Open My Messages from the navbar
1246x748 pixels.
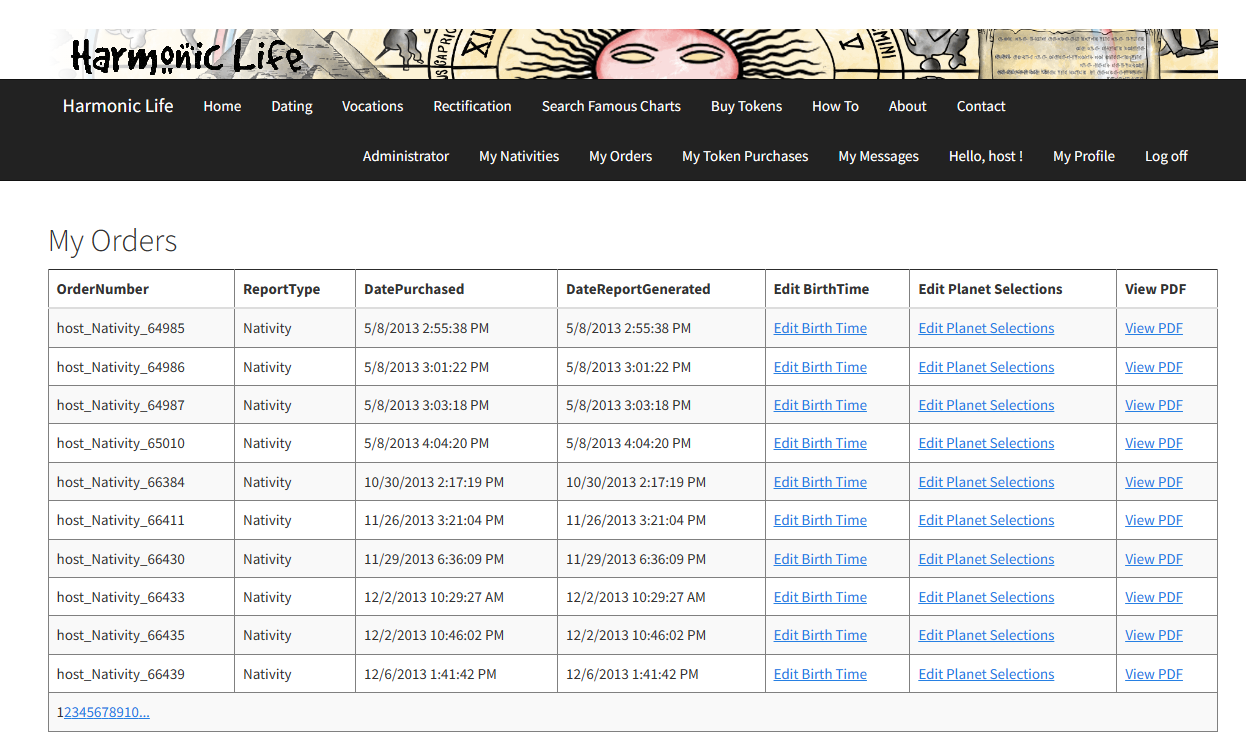[878, 156]
